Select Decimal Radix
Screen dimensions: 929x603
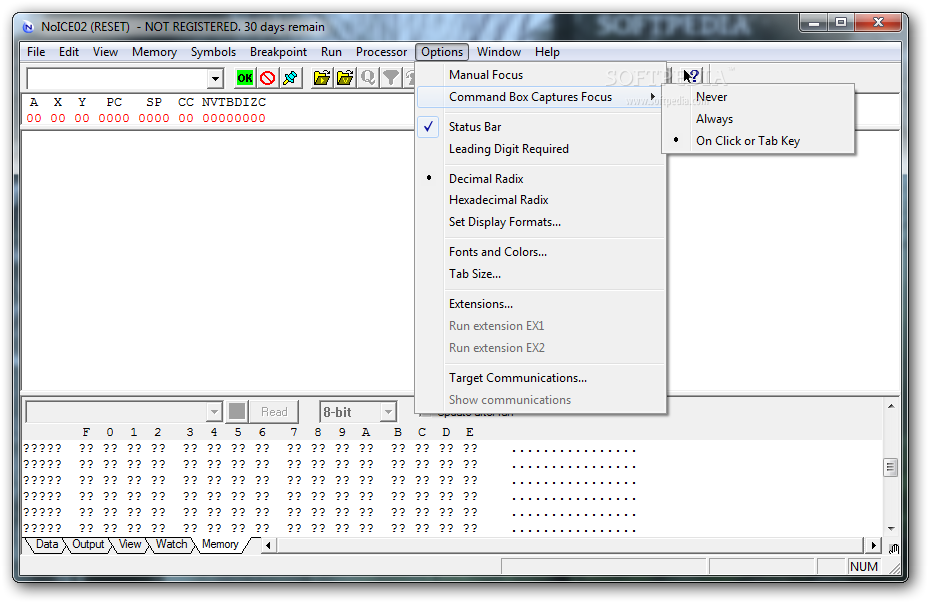tap(541, 178)
